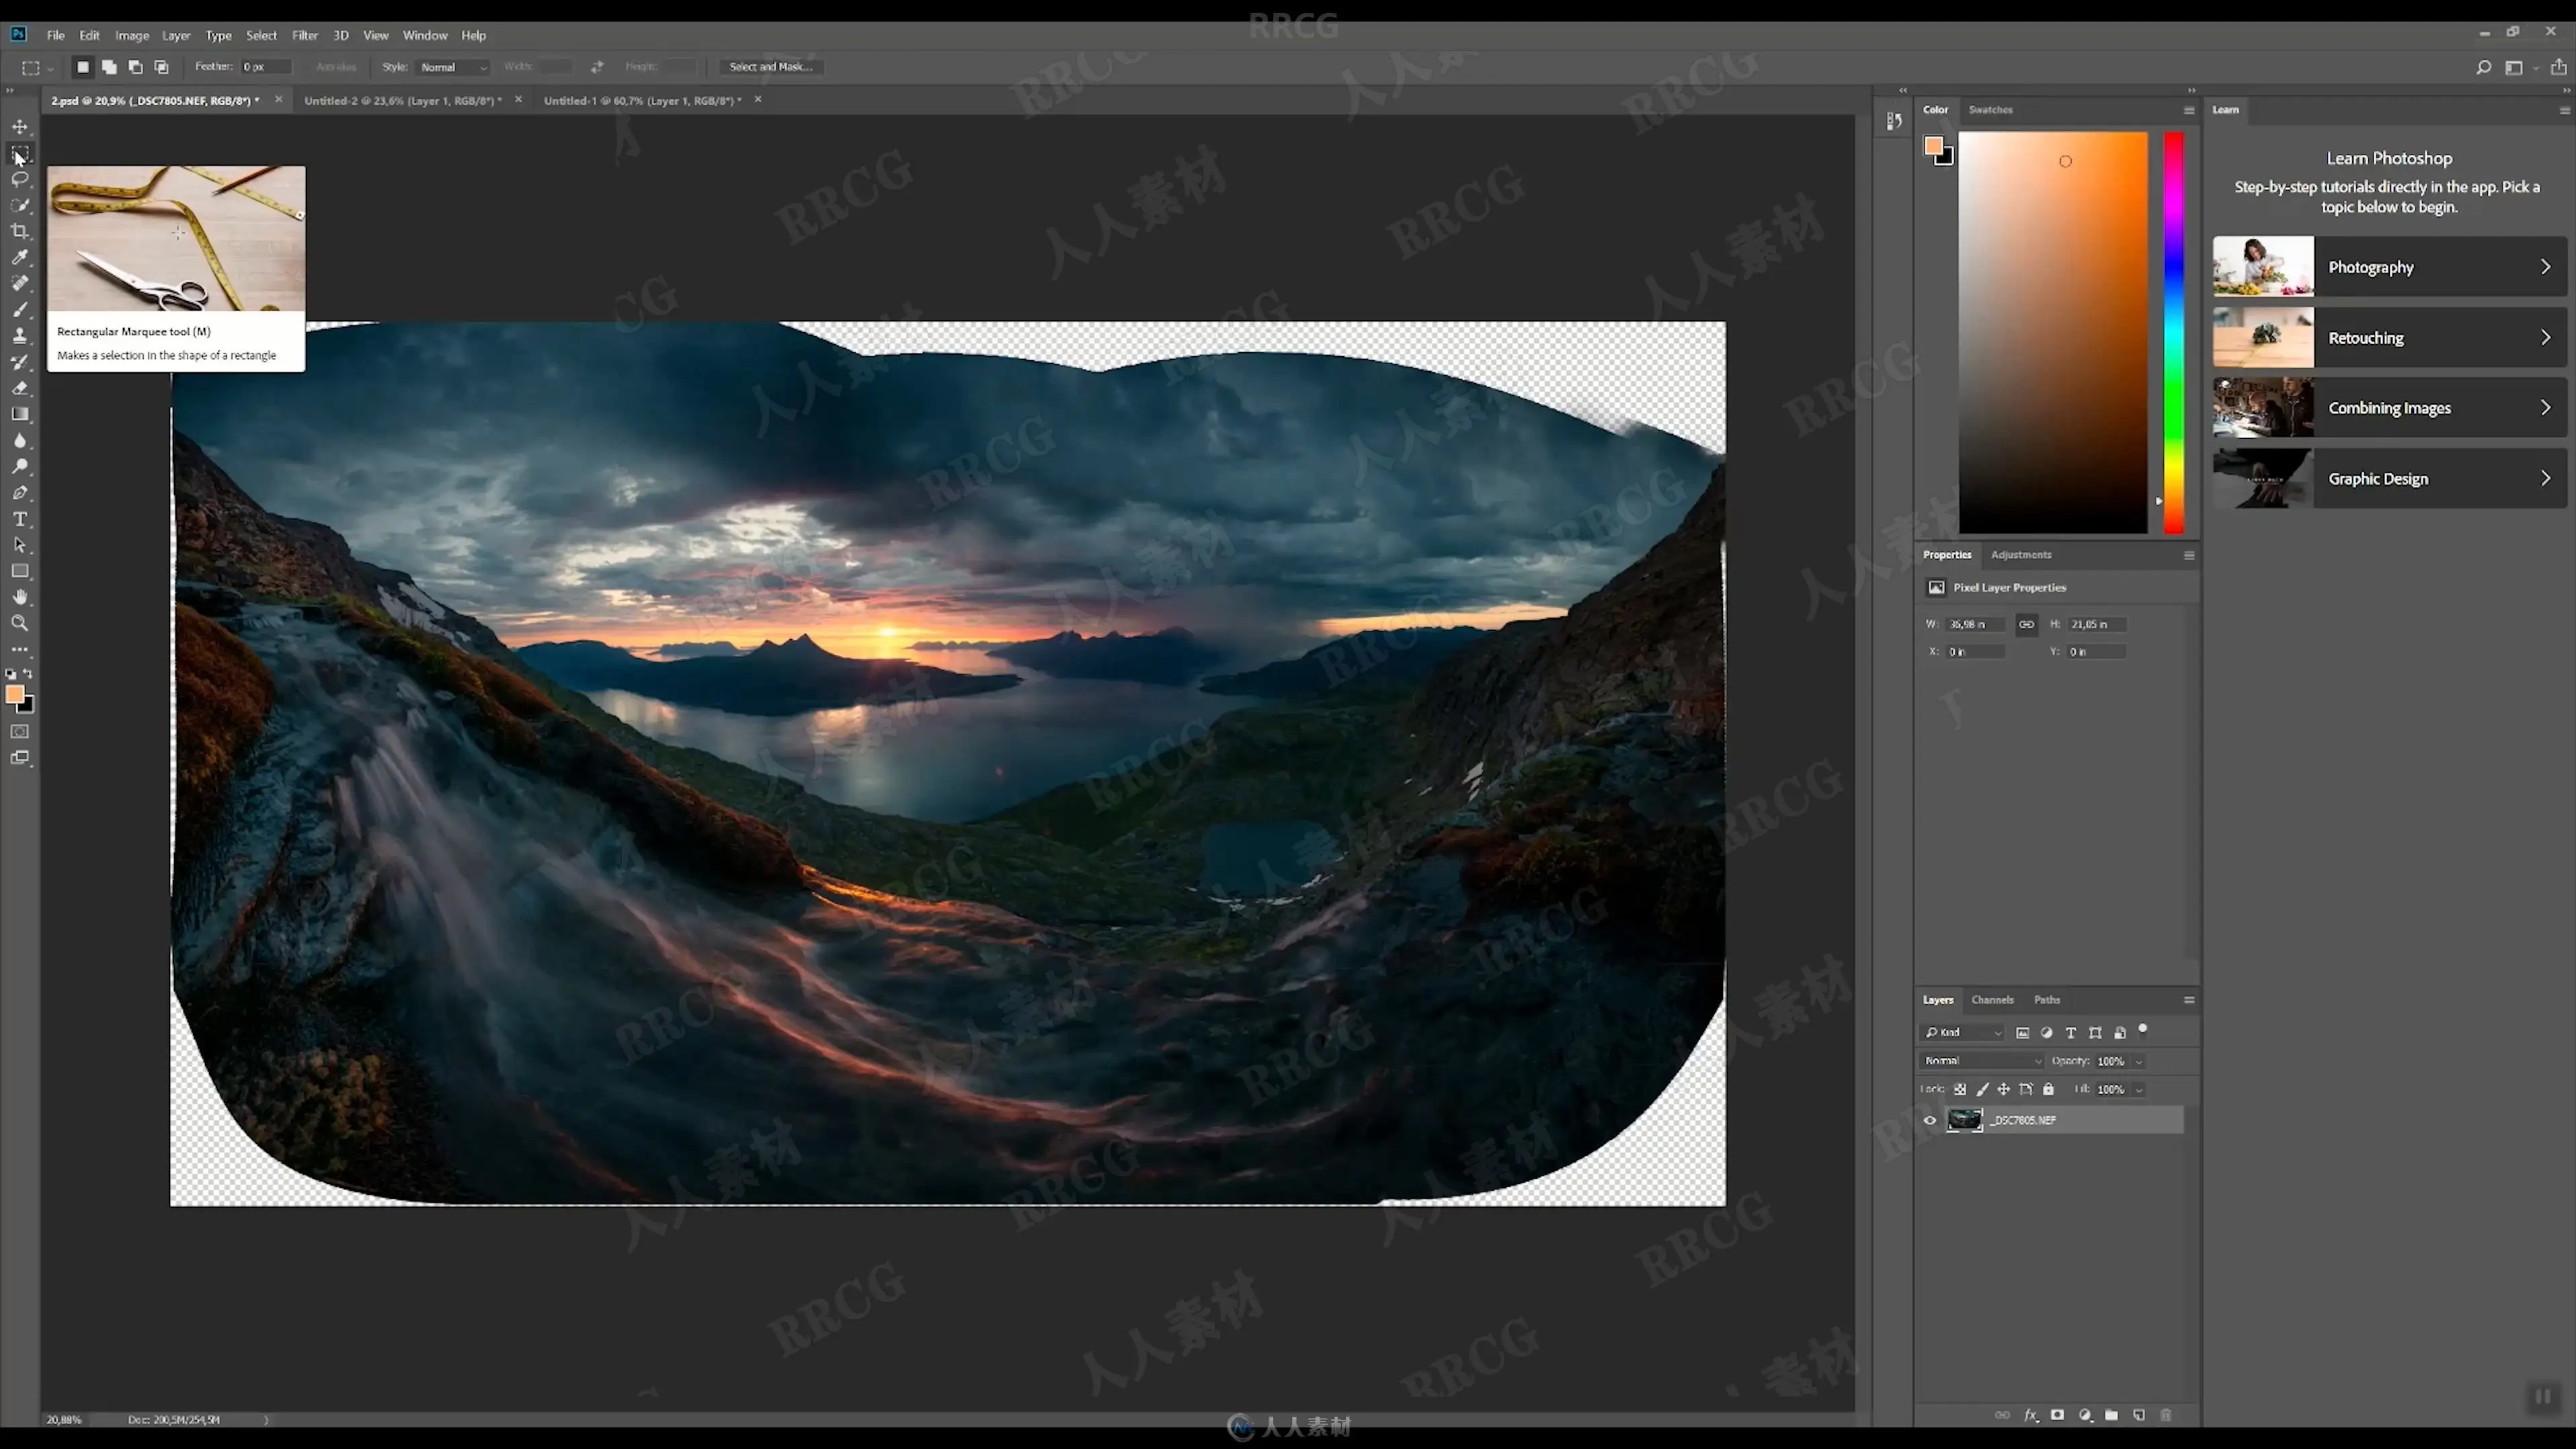
Task: Select the Horizontal Type tool
Action: pyautogui.click(x=20, y=519)
